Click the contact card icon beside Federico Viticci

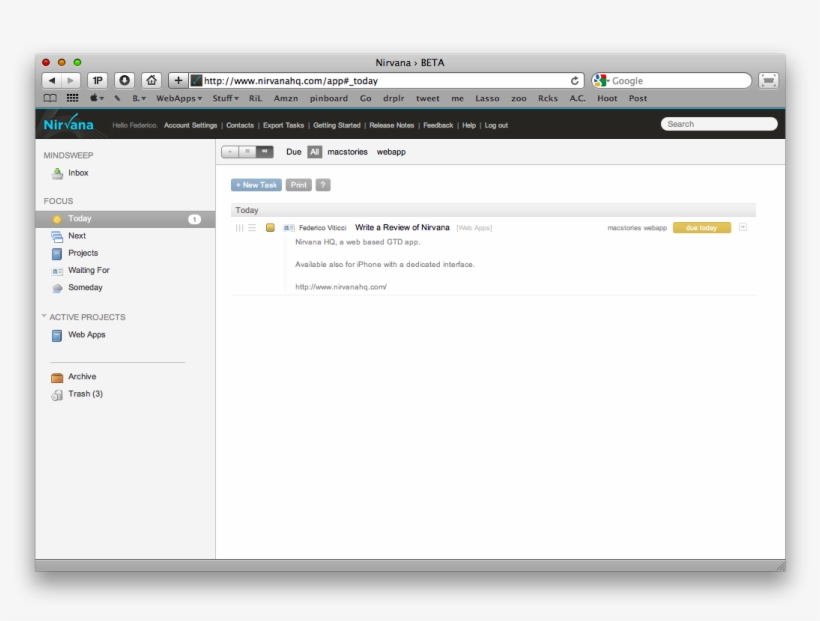pos(289,228)
